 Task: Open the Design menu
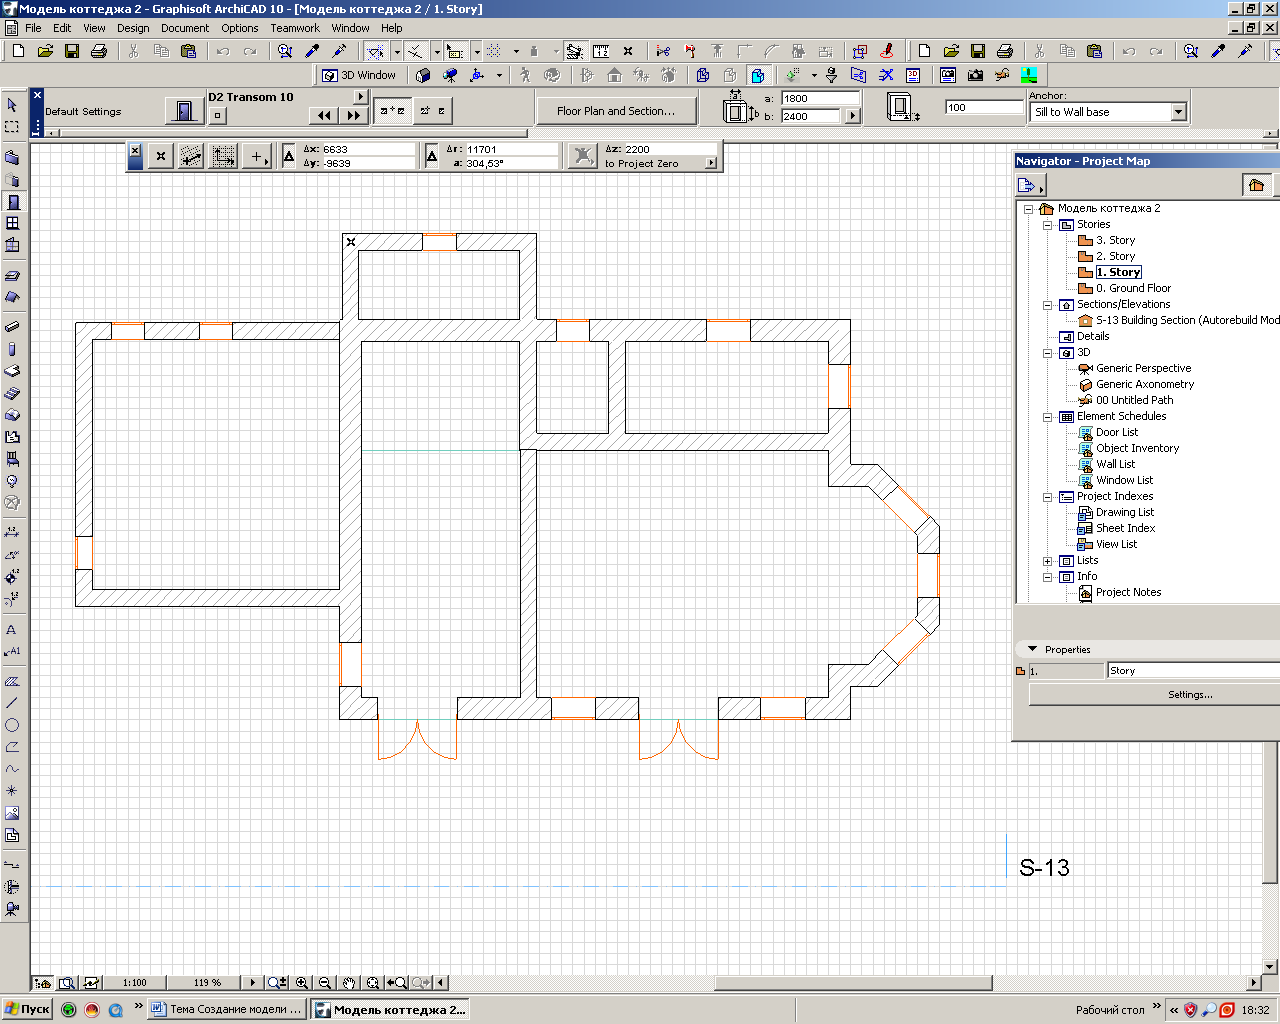point(132,28)
